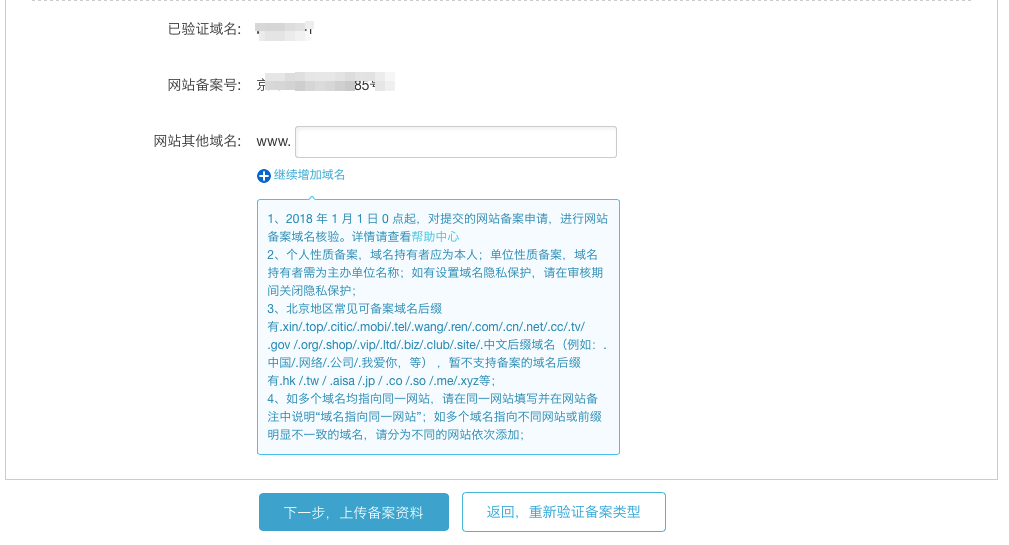Focus the 网站其他域名 text input field
Viewport: 1009px width, 545px height.
coord(455,142)
